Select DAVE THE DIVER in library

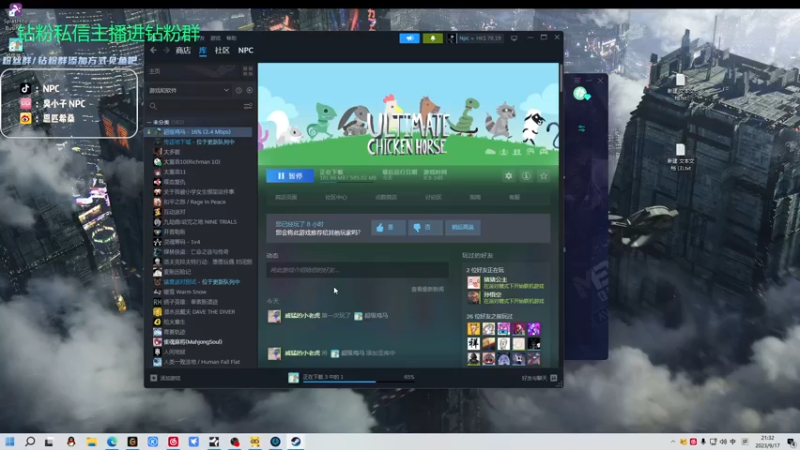click(199, 312)
